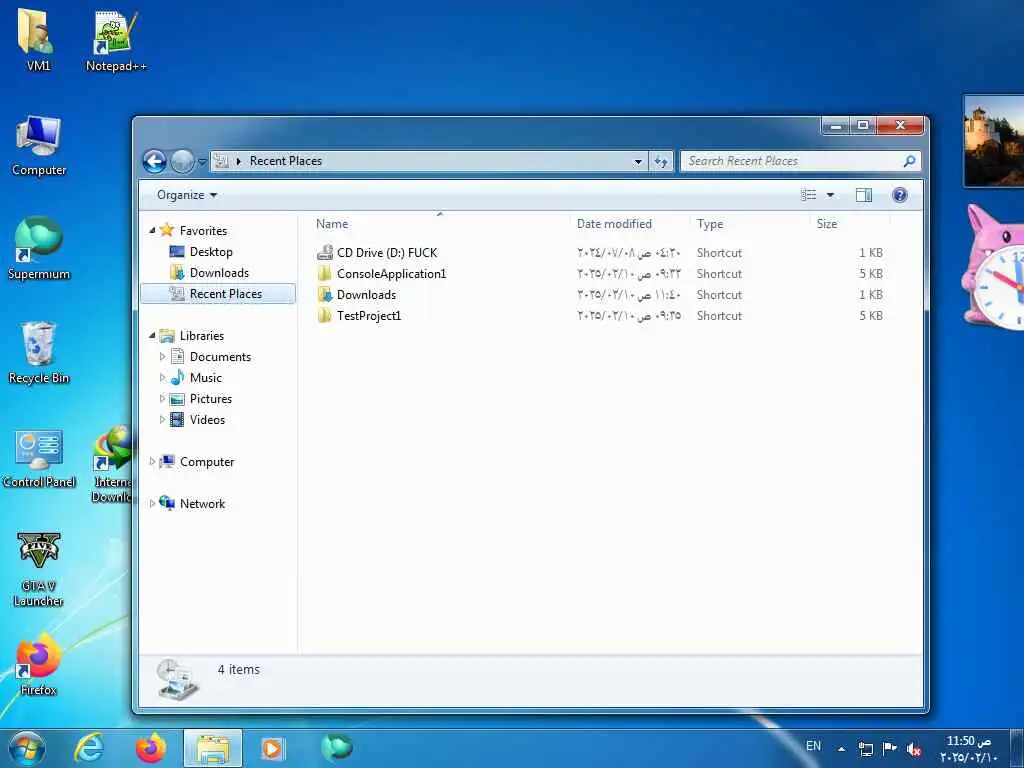Expand Network in navigation pane

click(152, 504)
